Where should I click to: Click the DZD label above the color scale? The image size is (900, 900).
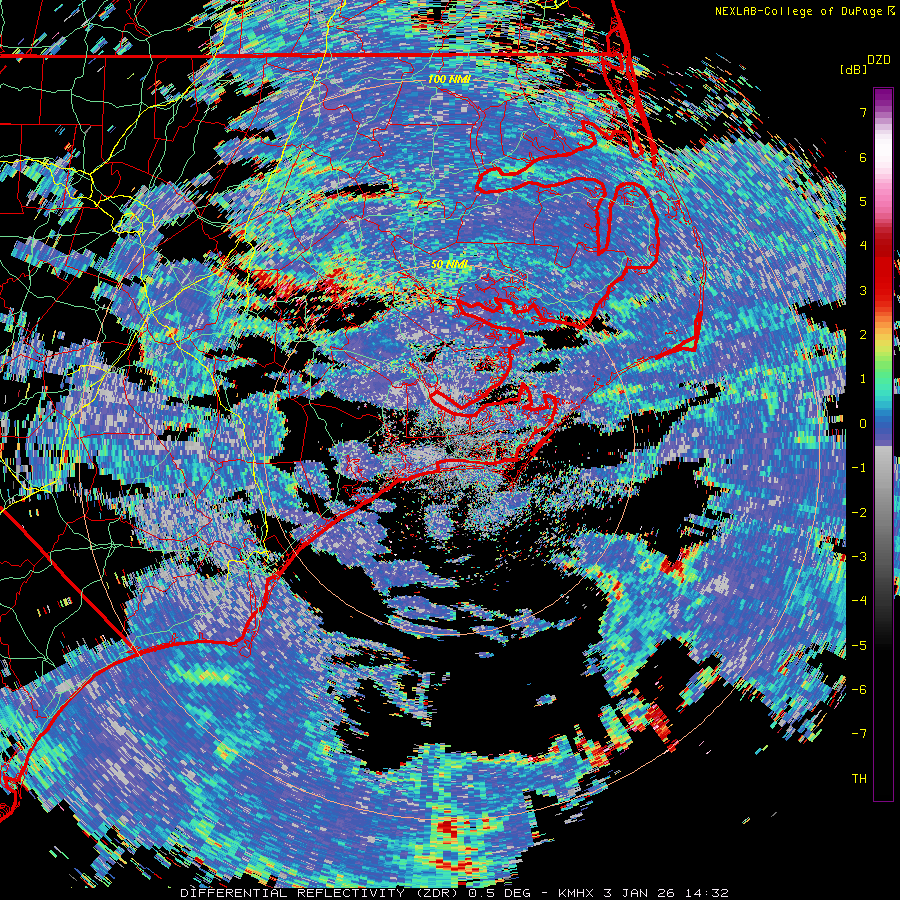click(x=878, y=60)
